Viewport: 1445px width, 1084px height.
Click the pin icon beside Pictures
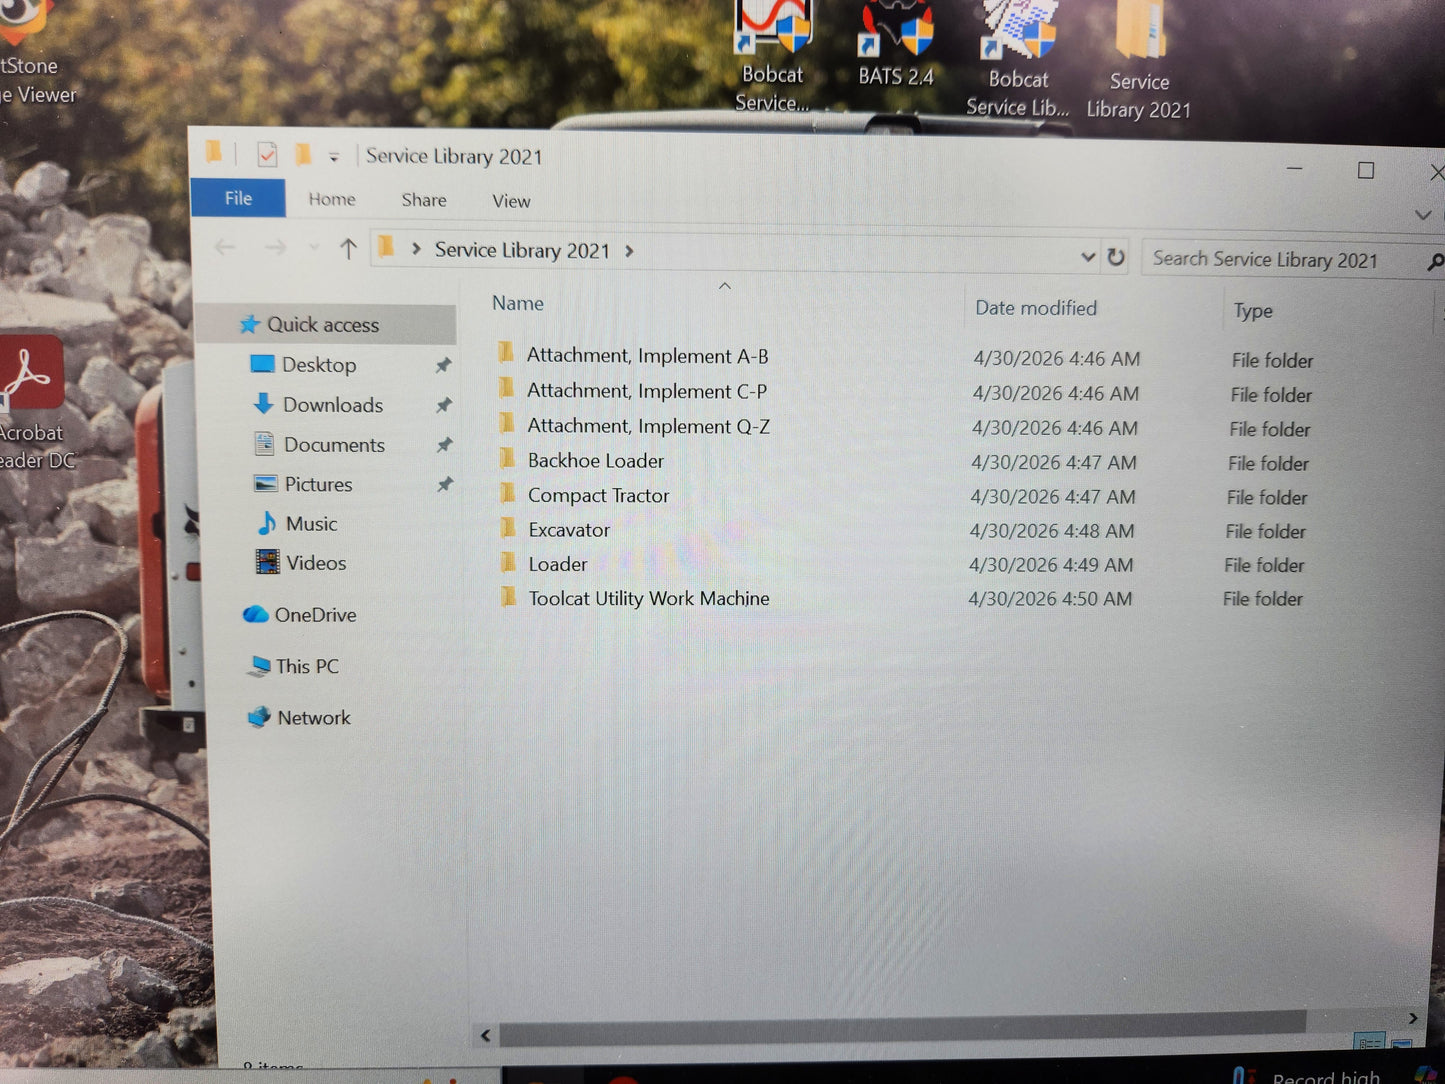pos(445,484)
